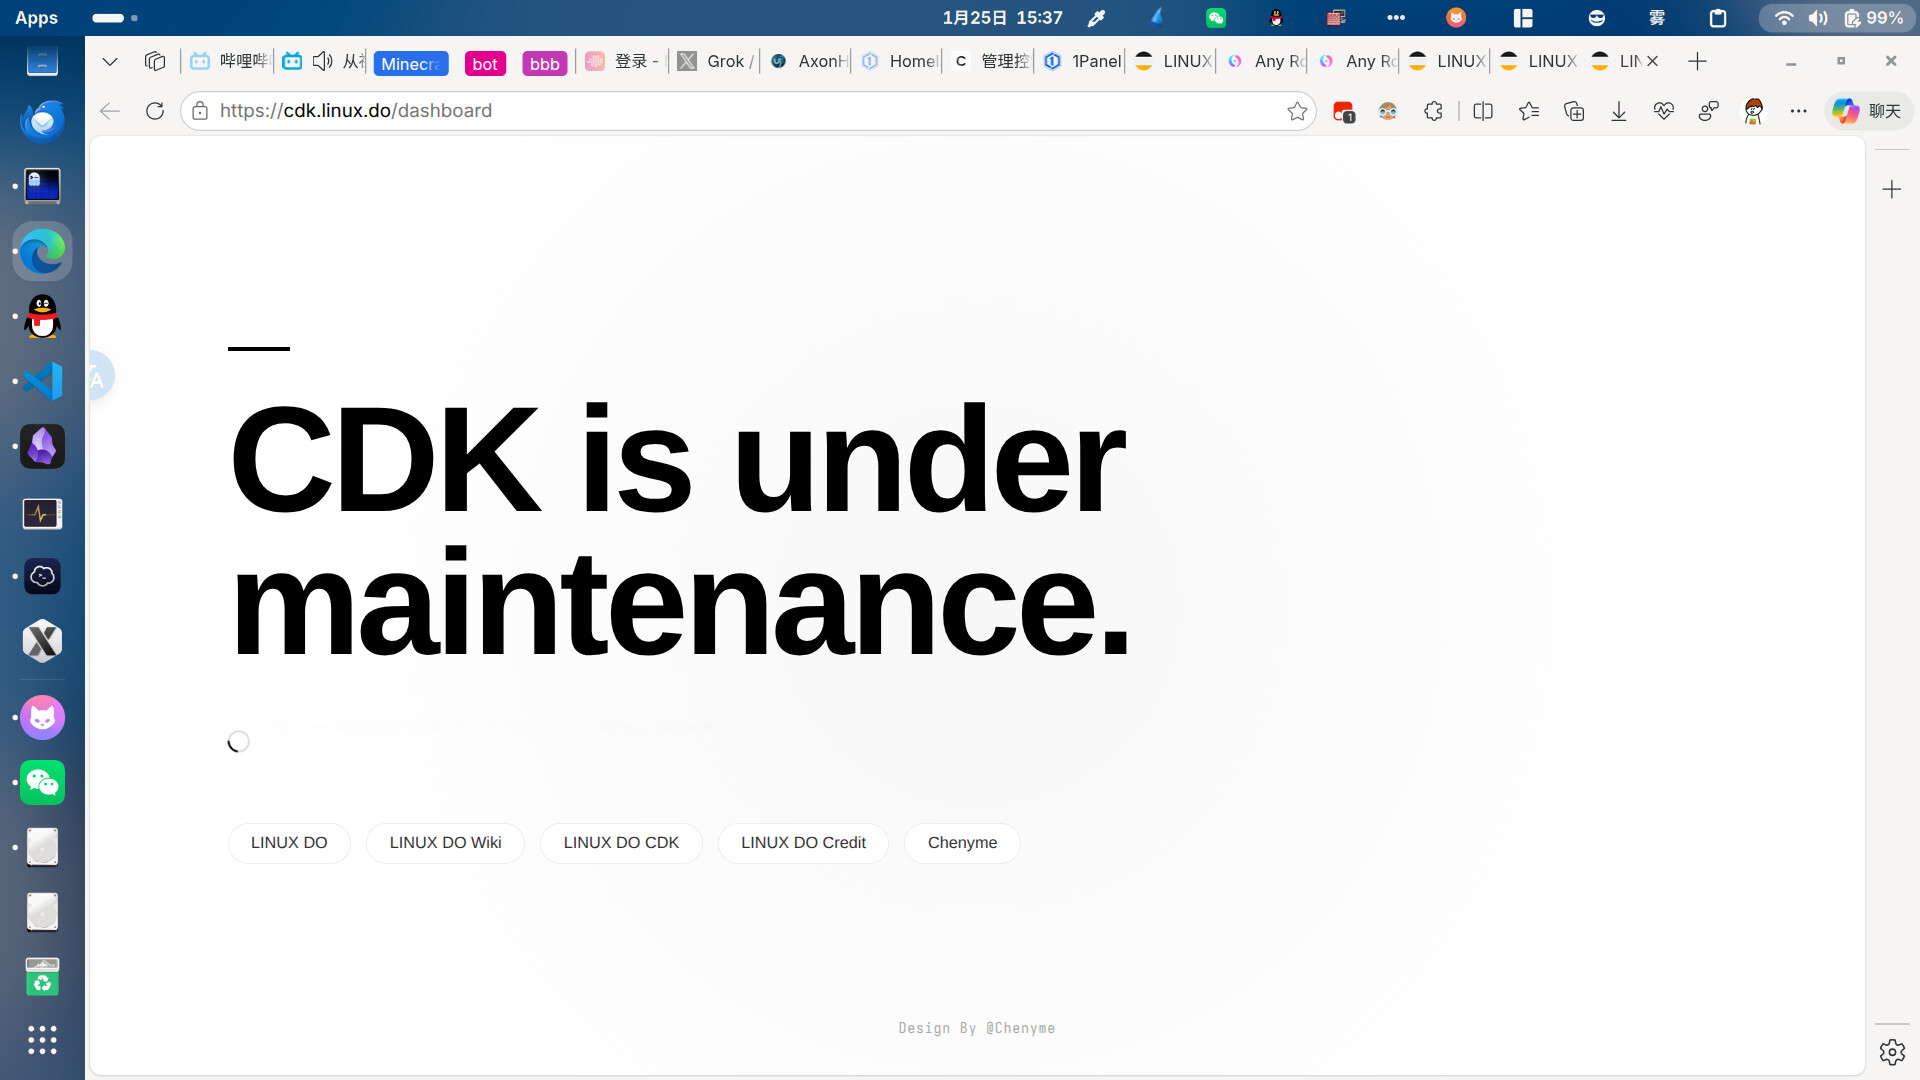Open the Chenyme link
The height and width of the screenshot is (1080, 1920).
click(962, 843)
